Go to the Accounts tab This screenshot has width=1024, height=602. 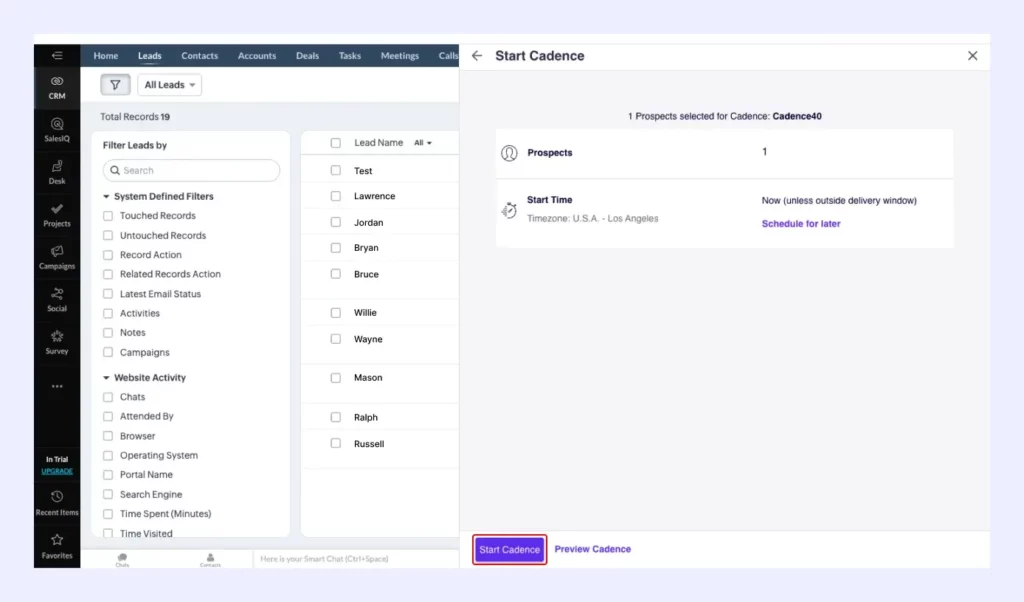click(x=257, y=55)
